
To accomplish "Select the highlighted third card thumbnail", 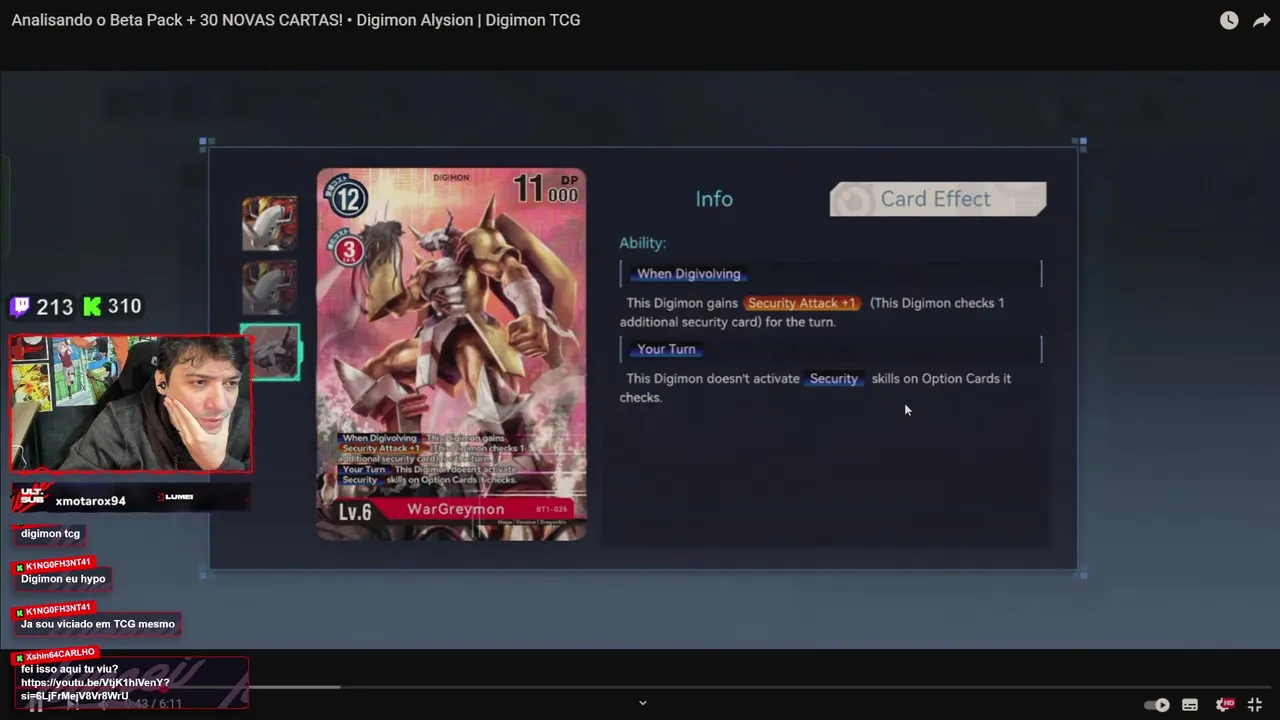I will pyautogui.click(x=271, y=352).
